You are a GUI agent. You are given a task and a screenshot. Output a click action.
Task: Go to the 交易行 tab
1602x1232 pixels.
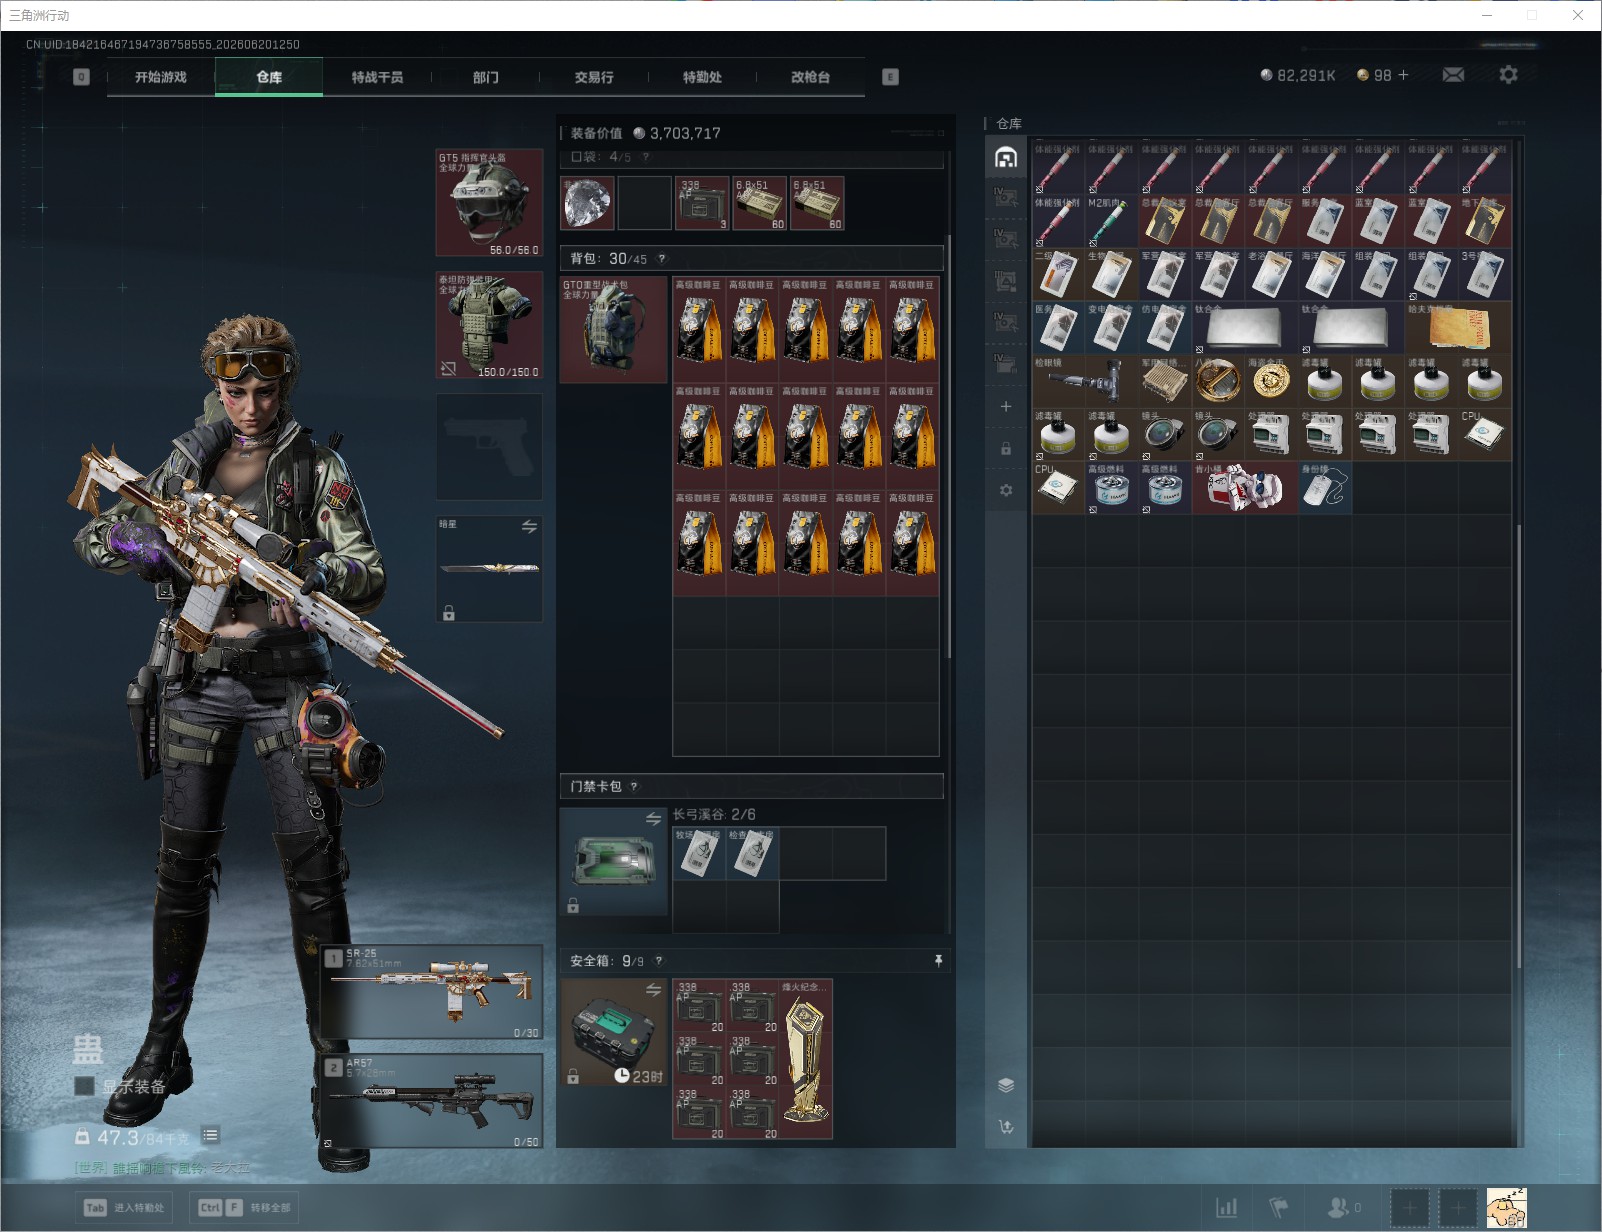click(594, 77)
